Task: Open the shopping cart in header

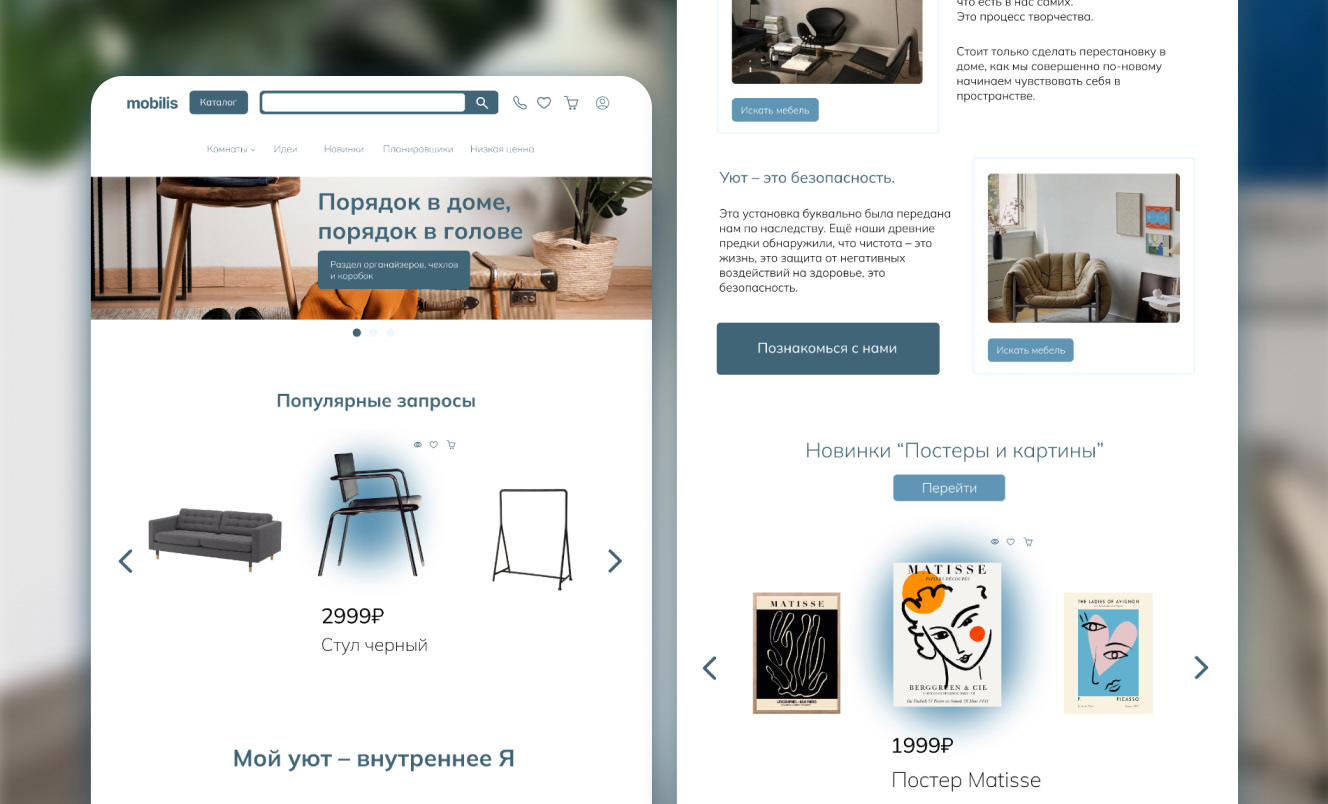Action: coord(572,103)
